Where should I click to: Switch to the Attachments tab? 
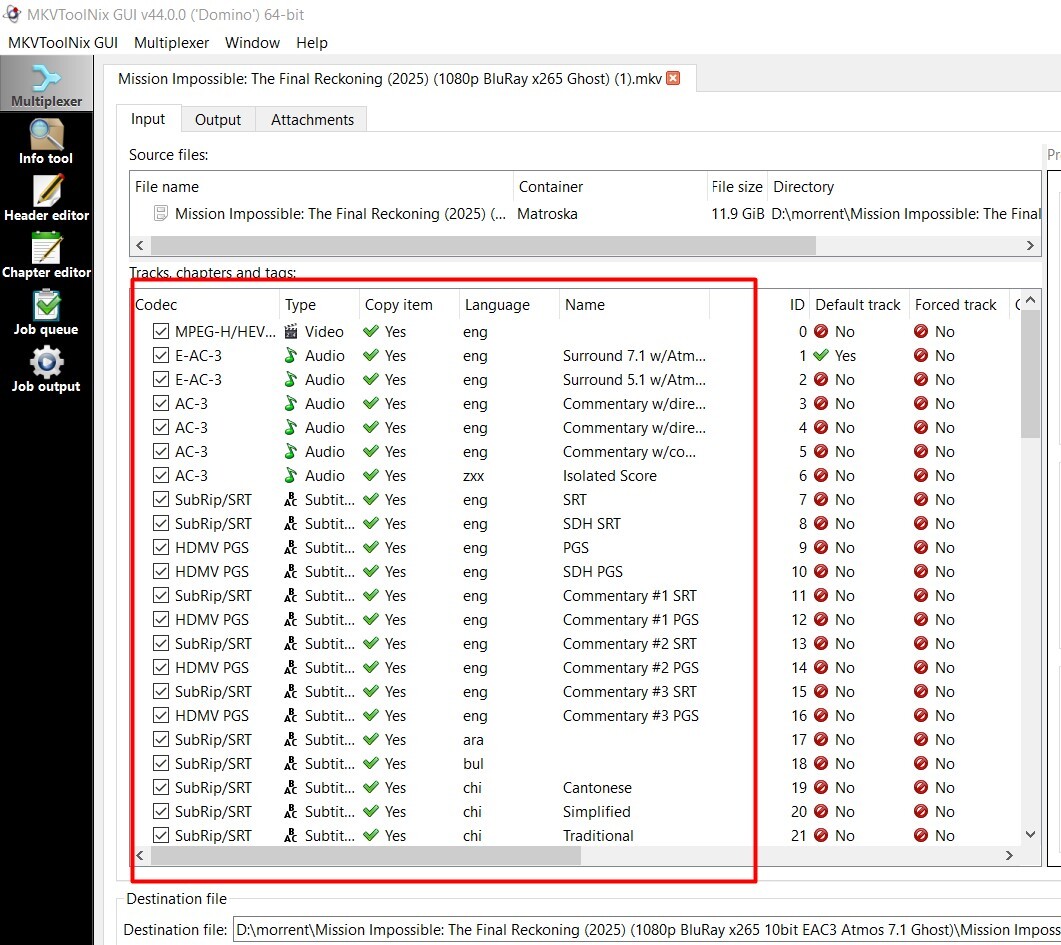point(312,120)
